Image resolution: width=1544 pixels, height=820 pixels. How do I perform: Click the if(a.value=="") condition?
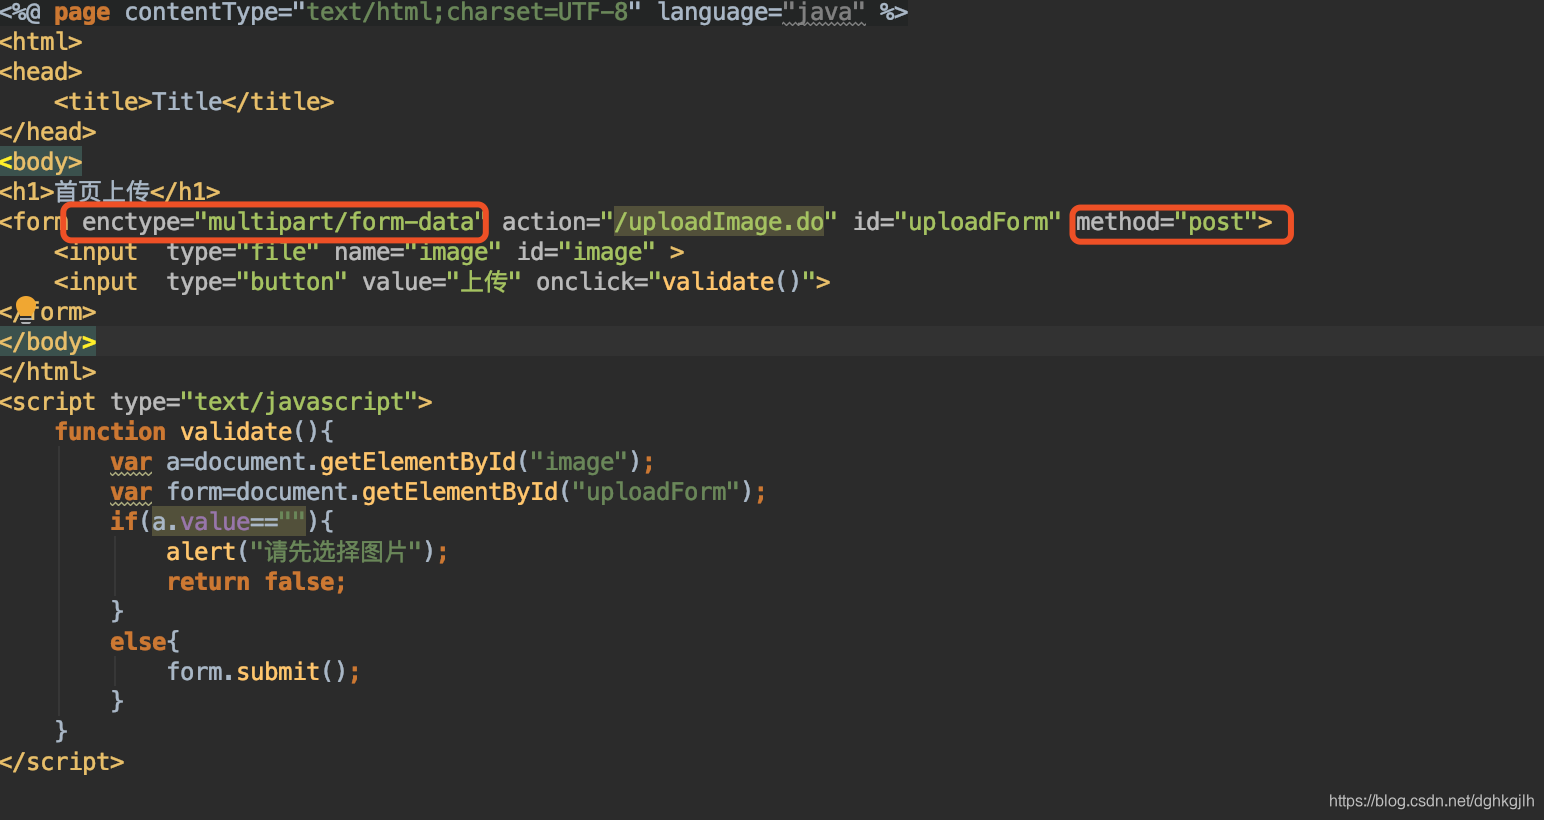pyautogui.click(x=222, y=522)
